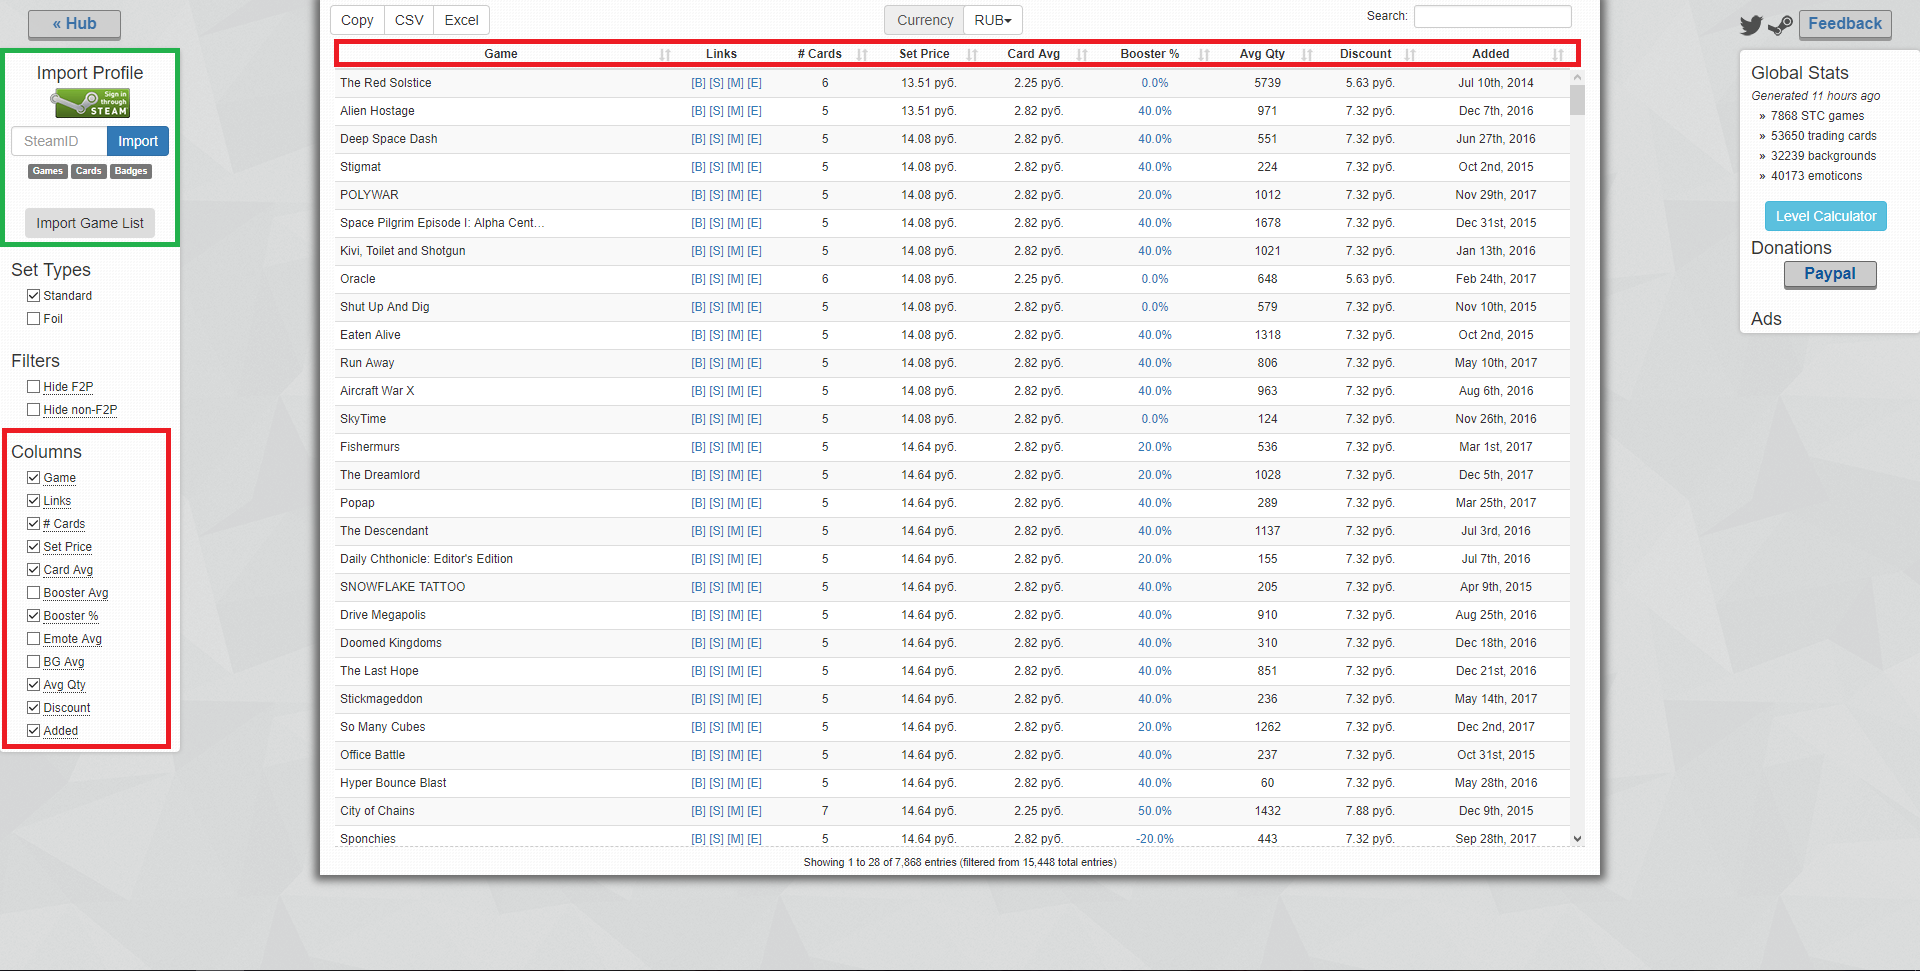Select the Oracle game name

[358, 279]
